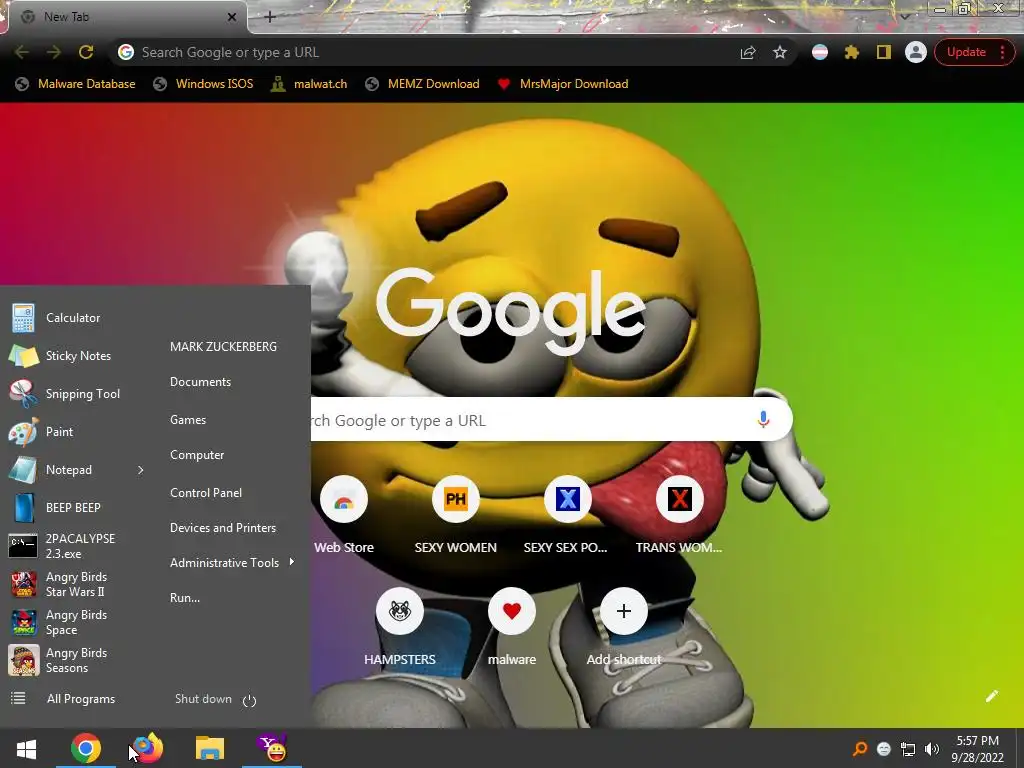Click the Windows Start button
The width and height of the screenshot is (1024, 768).
[26, 748]
